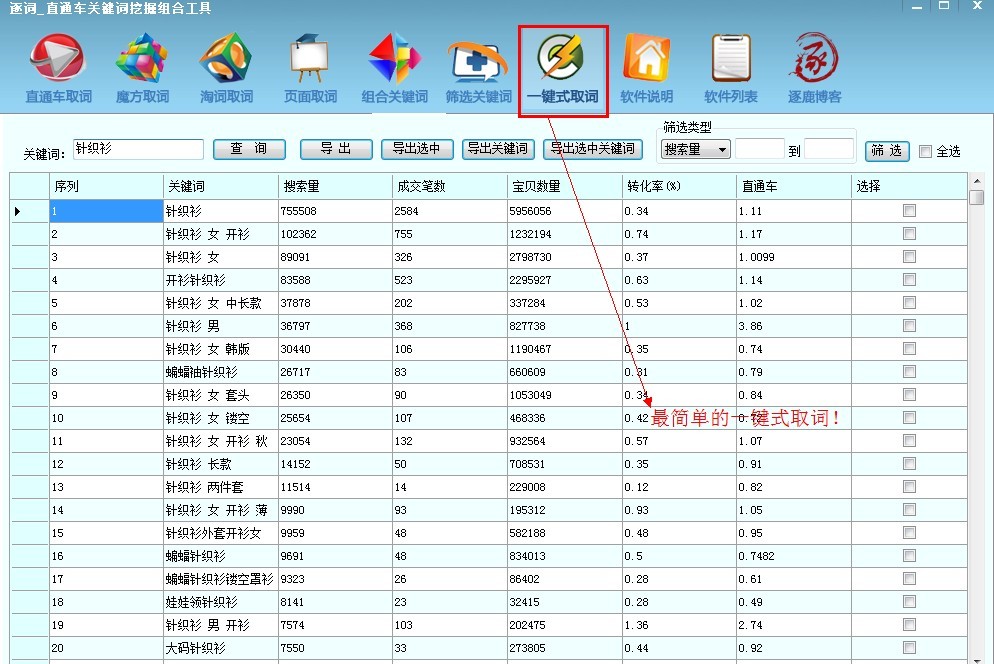
Task: Check the box for row 4 开衫针织衫
Action: (x=909, y=280)
